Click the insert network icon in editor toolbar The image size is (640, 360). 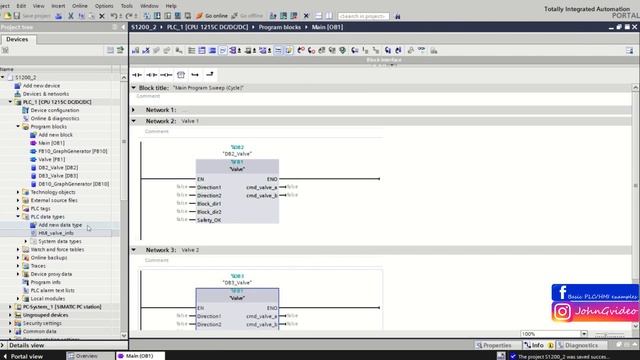[x=136, y=50]
